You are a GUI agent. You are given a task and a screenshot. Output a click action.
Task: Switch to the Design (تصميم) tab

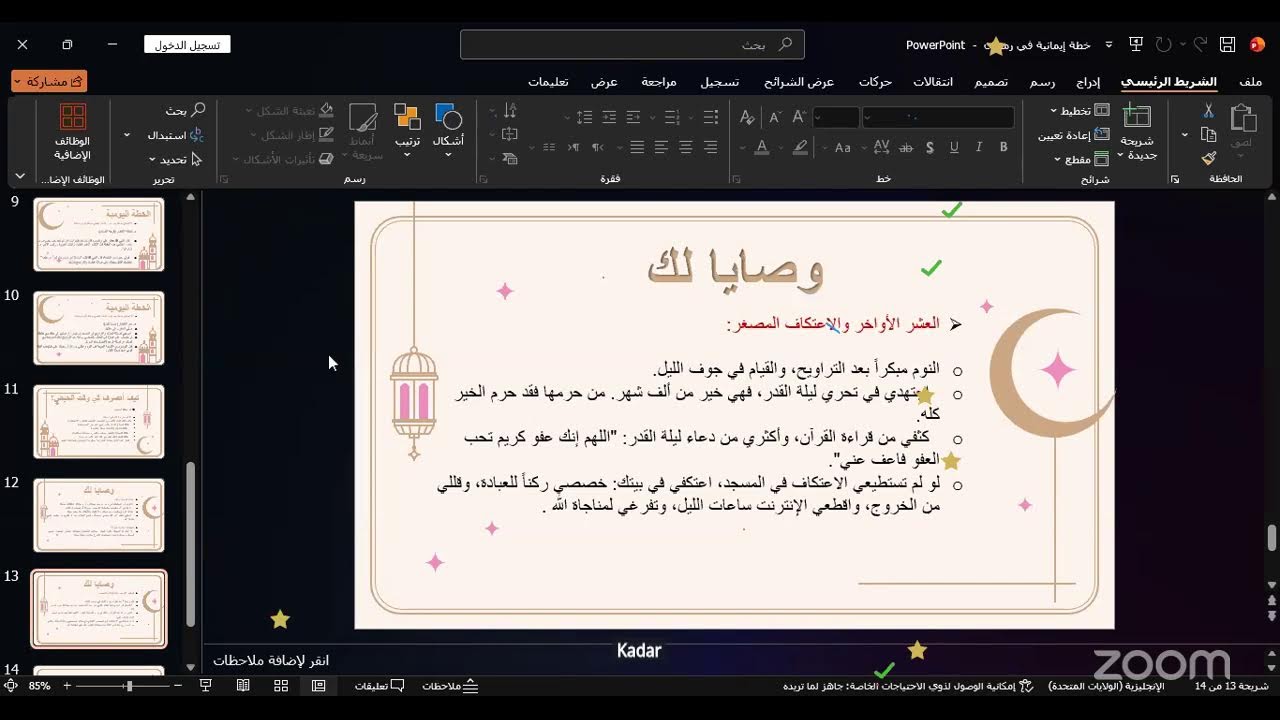[x=991, y=82]
